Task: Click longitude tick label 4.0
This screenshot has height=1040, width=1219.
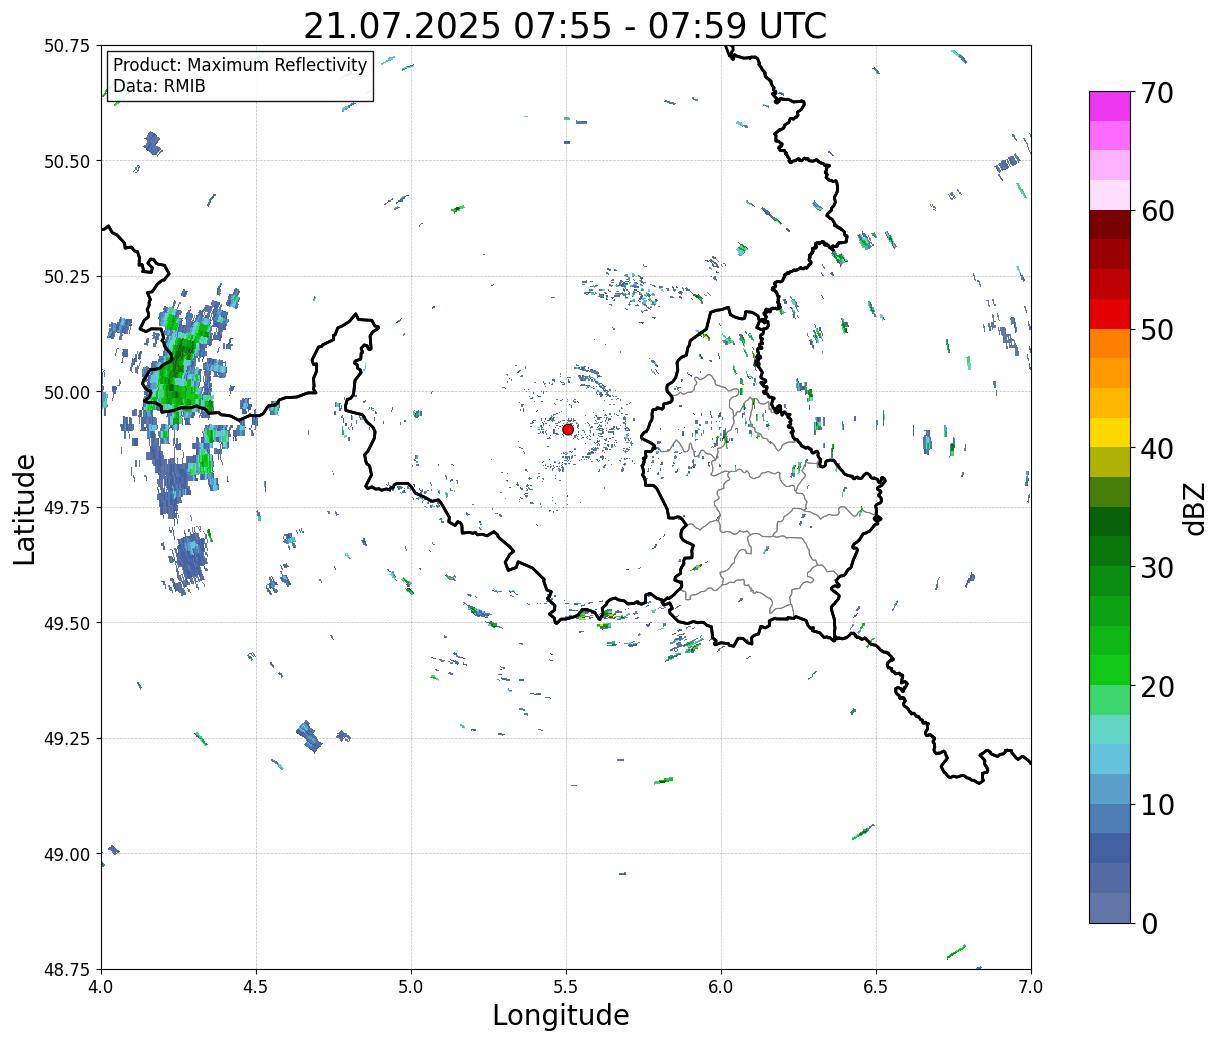Action: 101,987
